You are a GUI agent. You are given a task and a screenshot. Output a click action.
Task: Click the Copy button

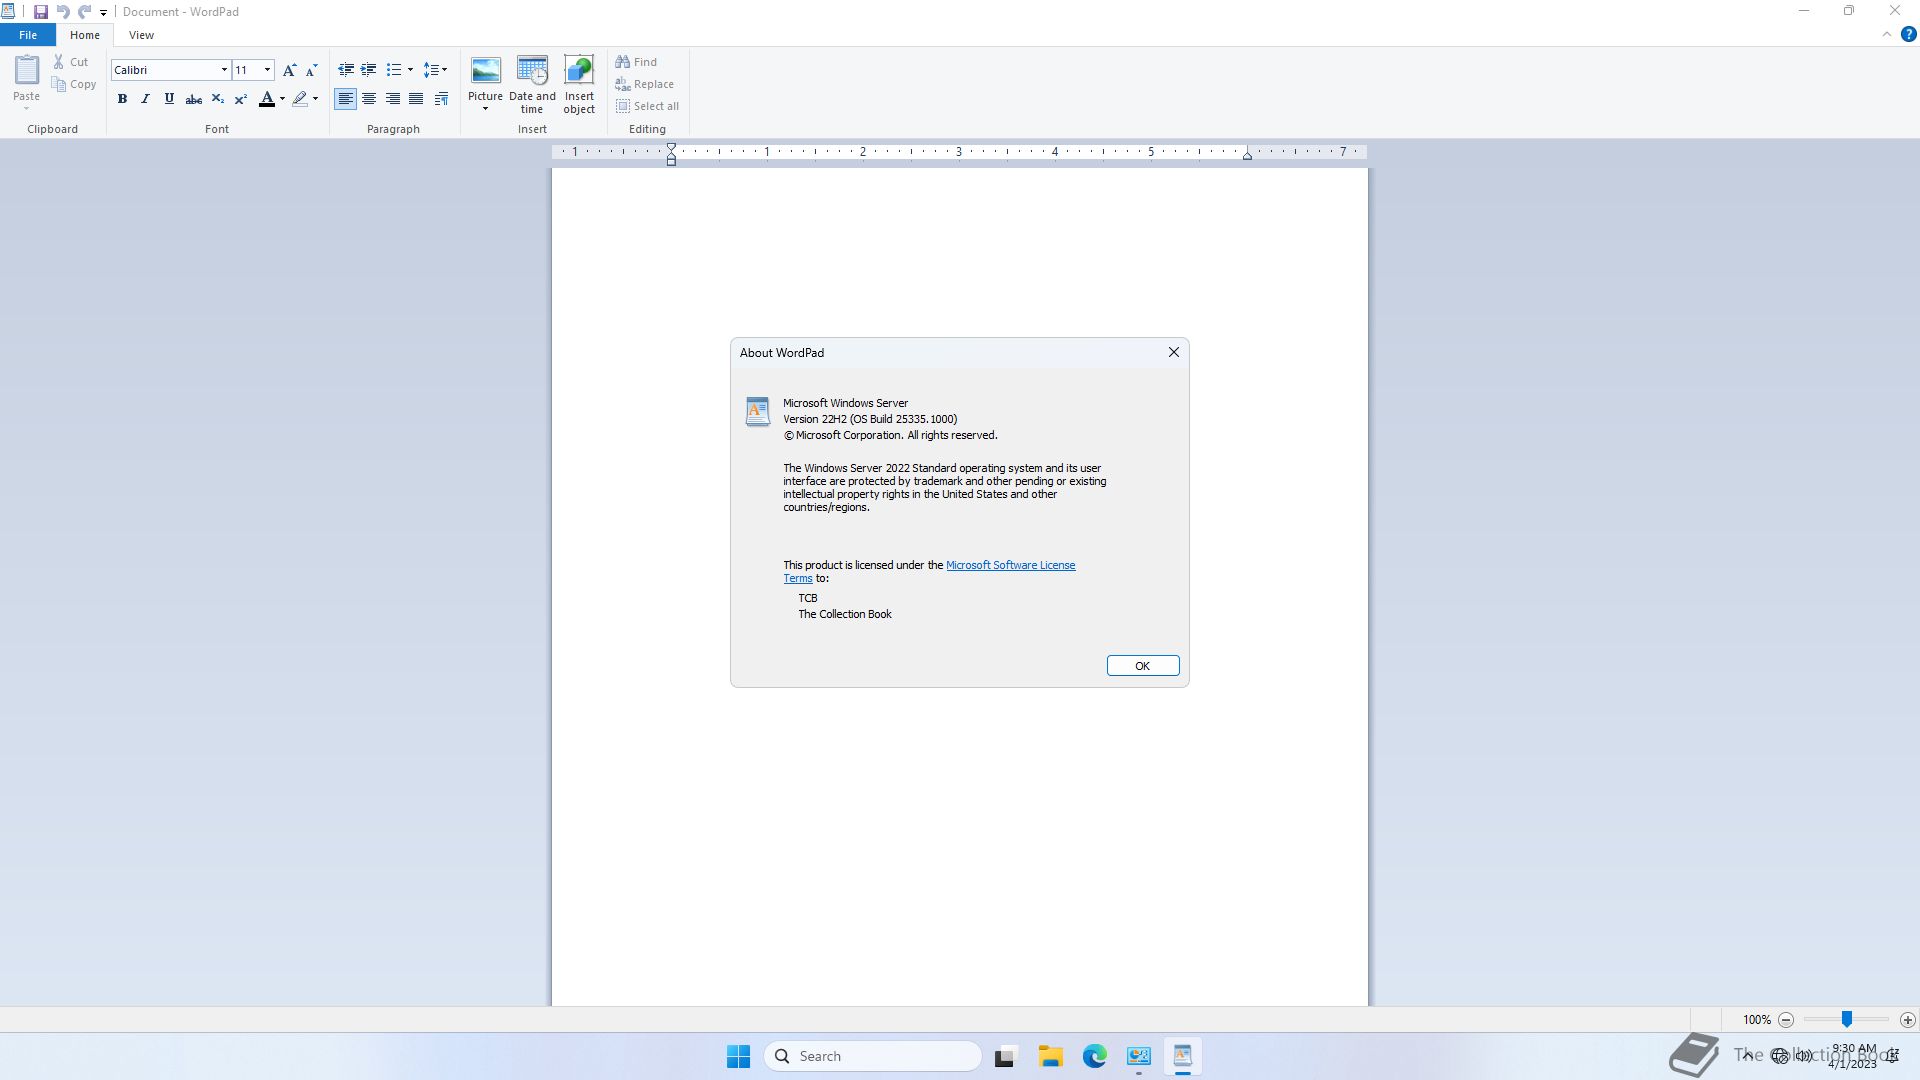[74, 84]
